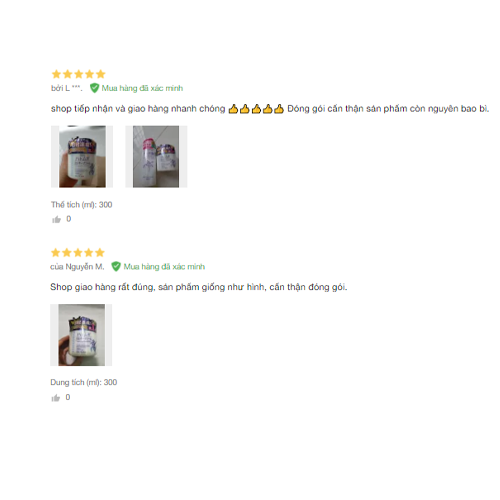Click the thumbs-up icon on L***'s review

click(57, 219)
